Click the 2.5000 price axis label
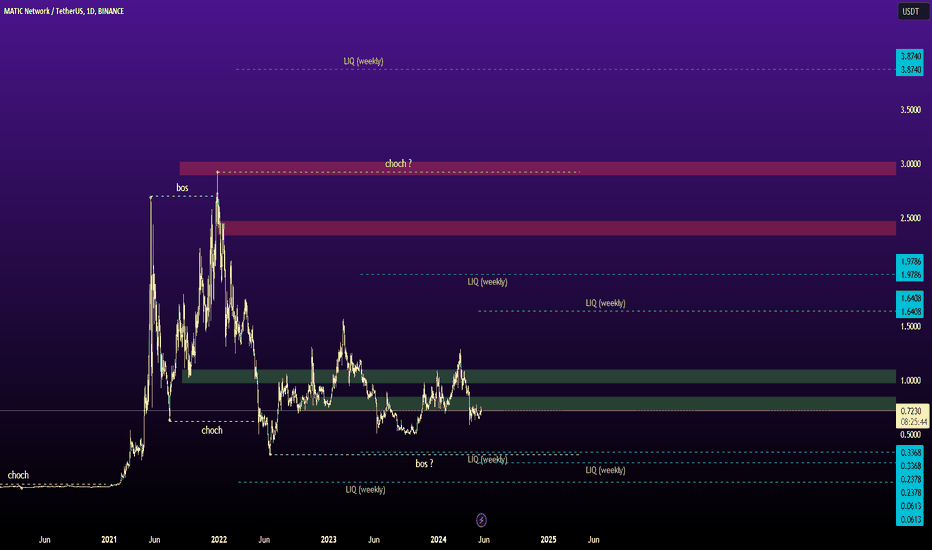Viewport: 932px width, 550px height. pos(910,218)
